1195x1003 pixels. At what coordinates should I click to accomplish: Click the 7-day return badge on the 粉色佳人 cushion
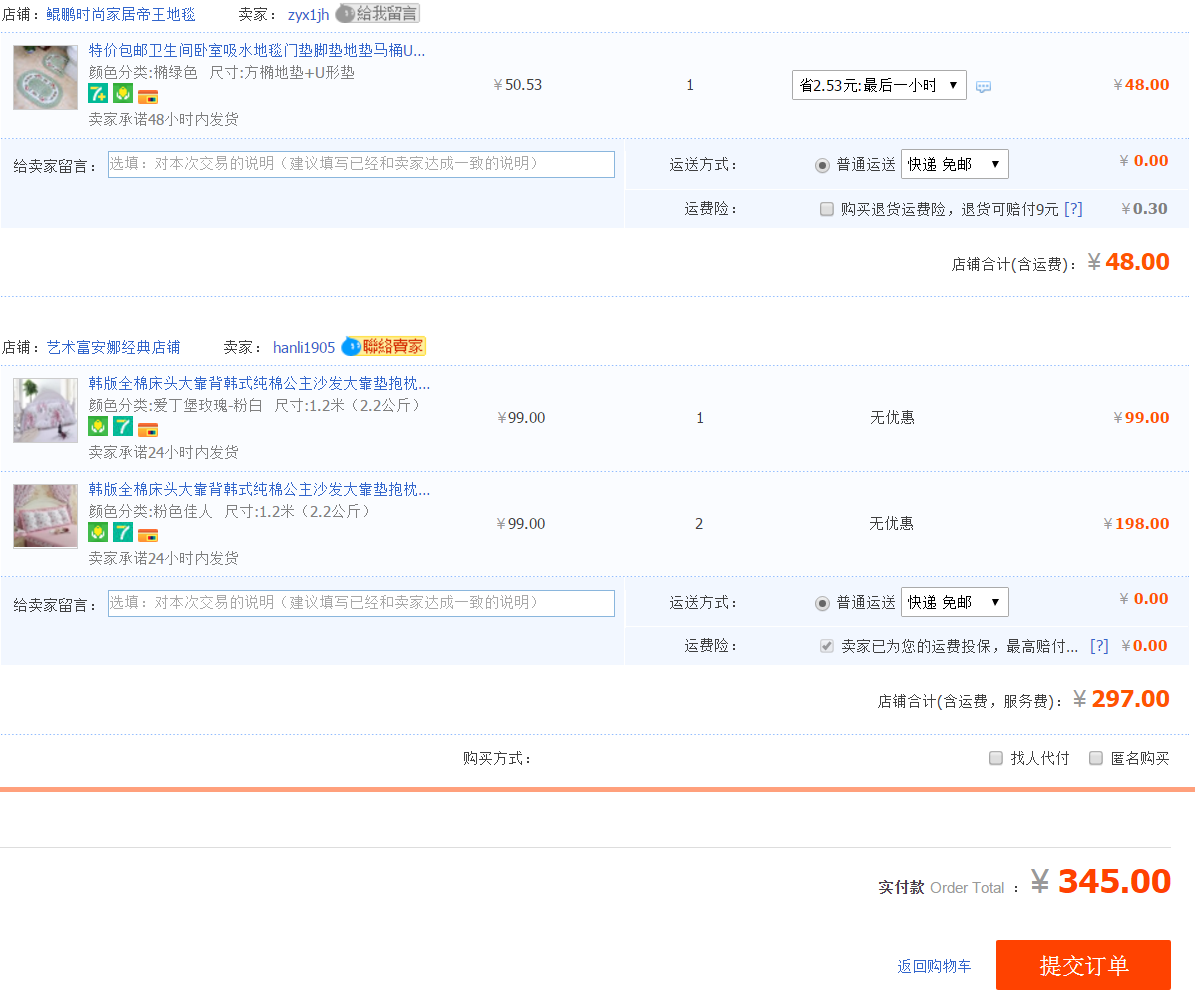[123, 532]
